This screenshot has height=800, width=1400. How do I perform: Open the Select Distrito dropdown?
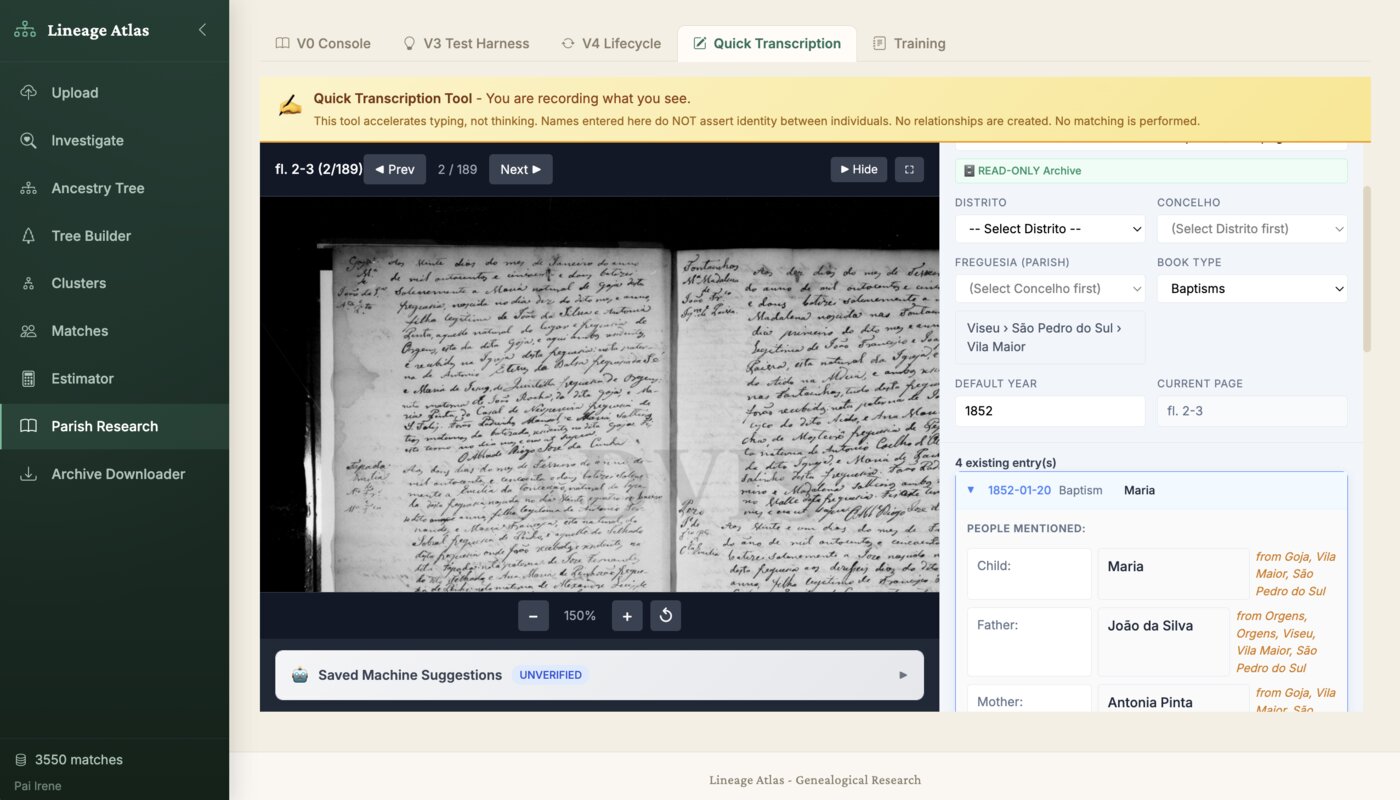tap(1049, 228)
